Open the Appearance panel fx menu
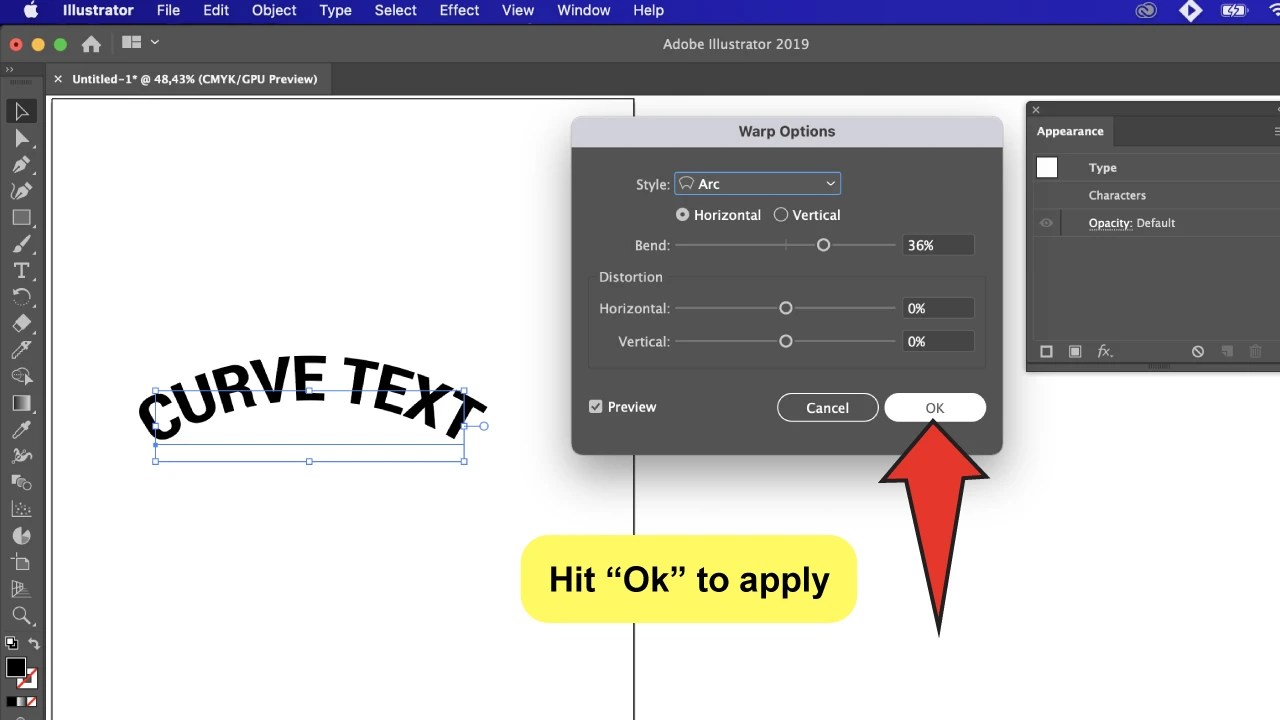 tap(1105, 351)
